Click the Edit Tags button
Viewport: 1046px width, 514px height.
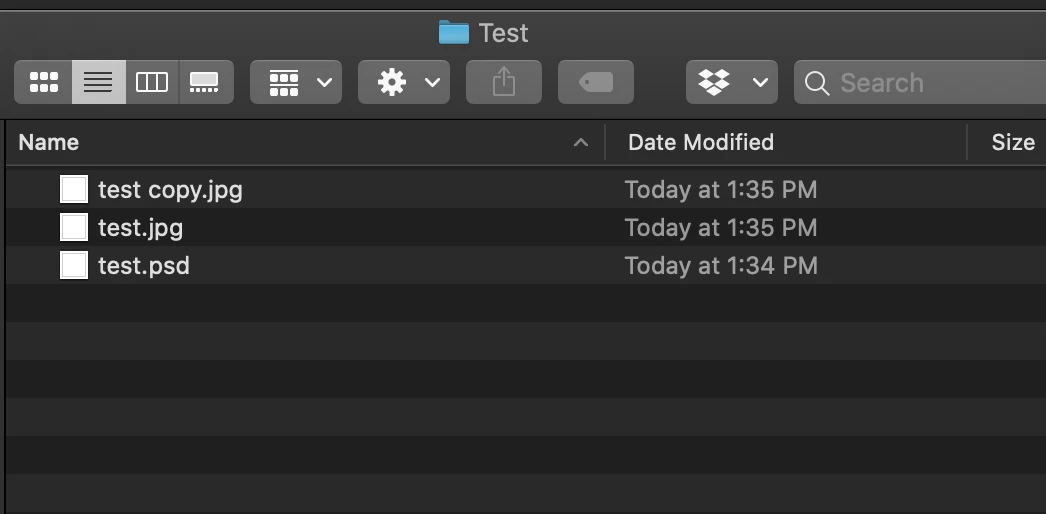tap(596, 82)
